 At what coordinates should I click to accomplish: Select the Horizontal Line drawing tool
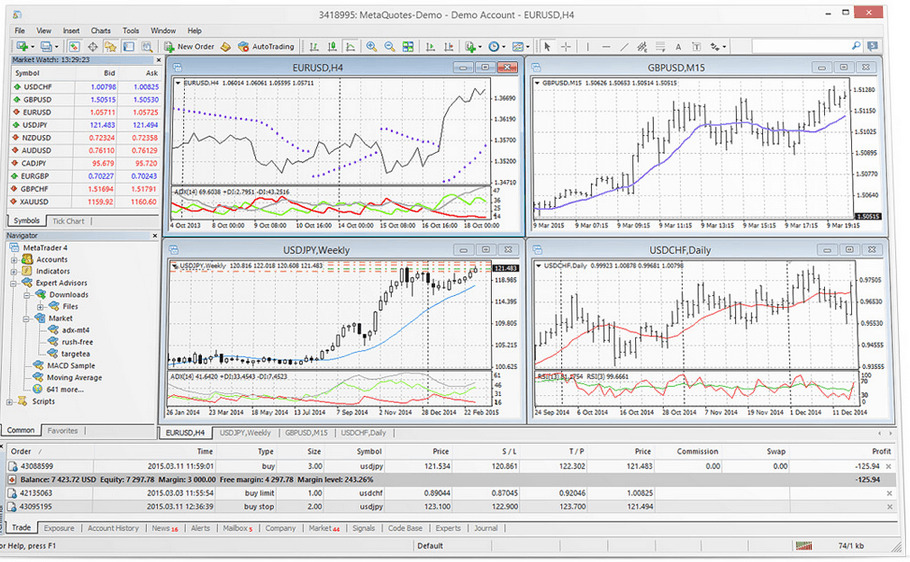pos(606,46)
